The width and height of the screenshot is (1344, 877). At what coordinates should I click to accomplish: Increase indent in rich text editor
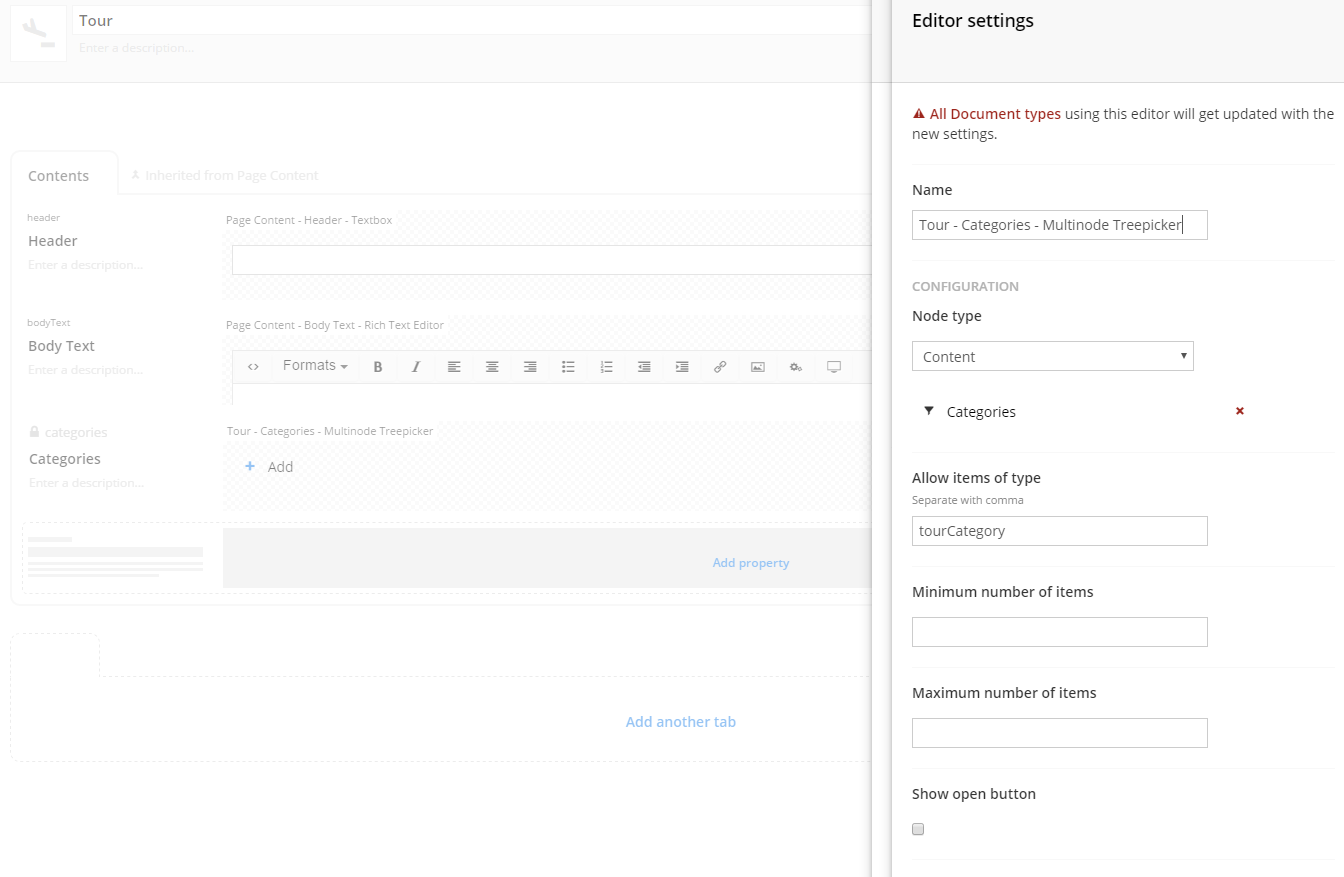682,367
